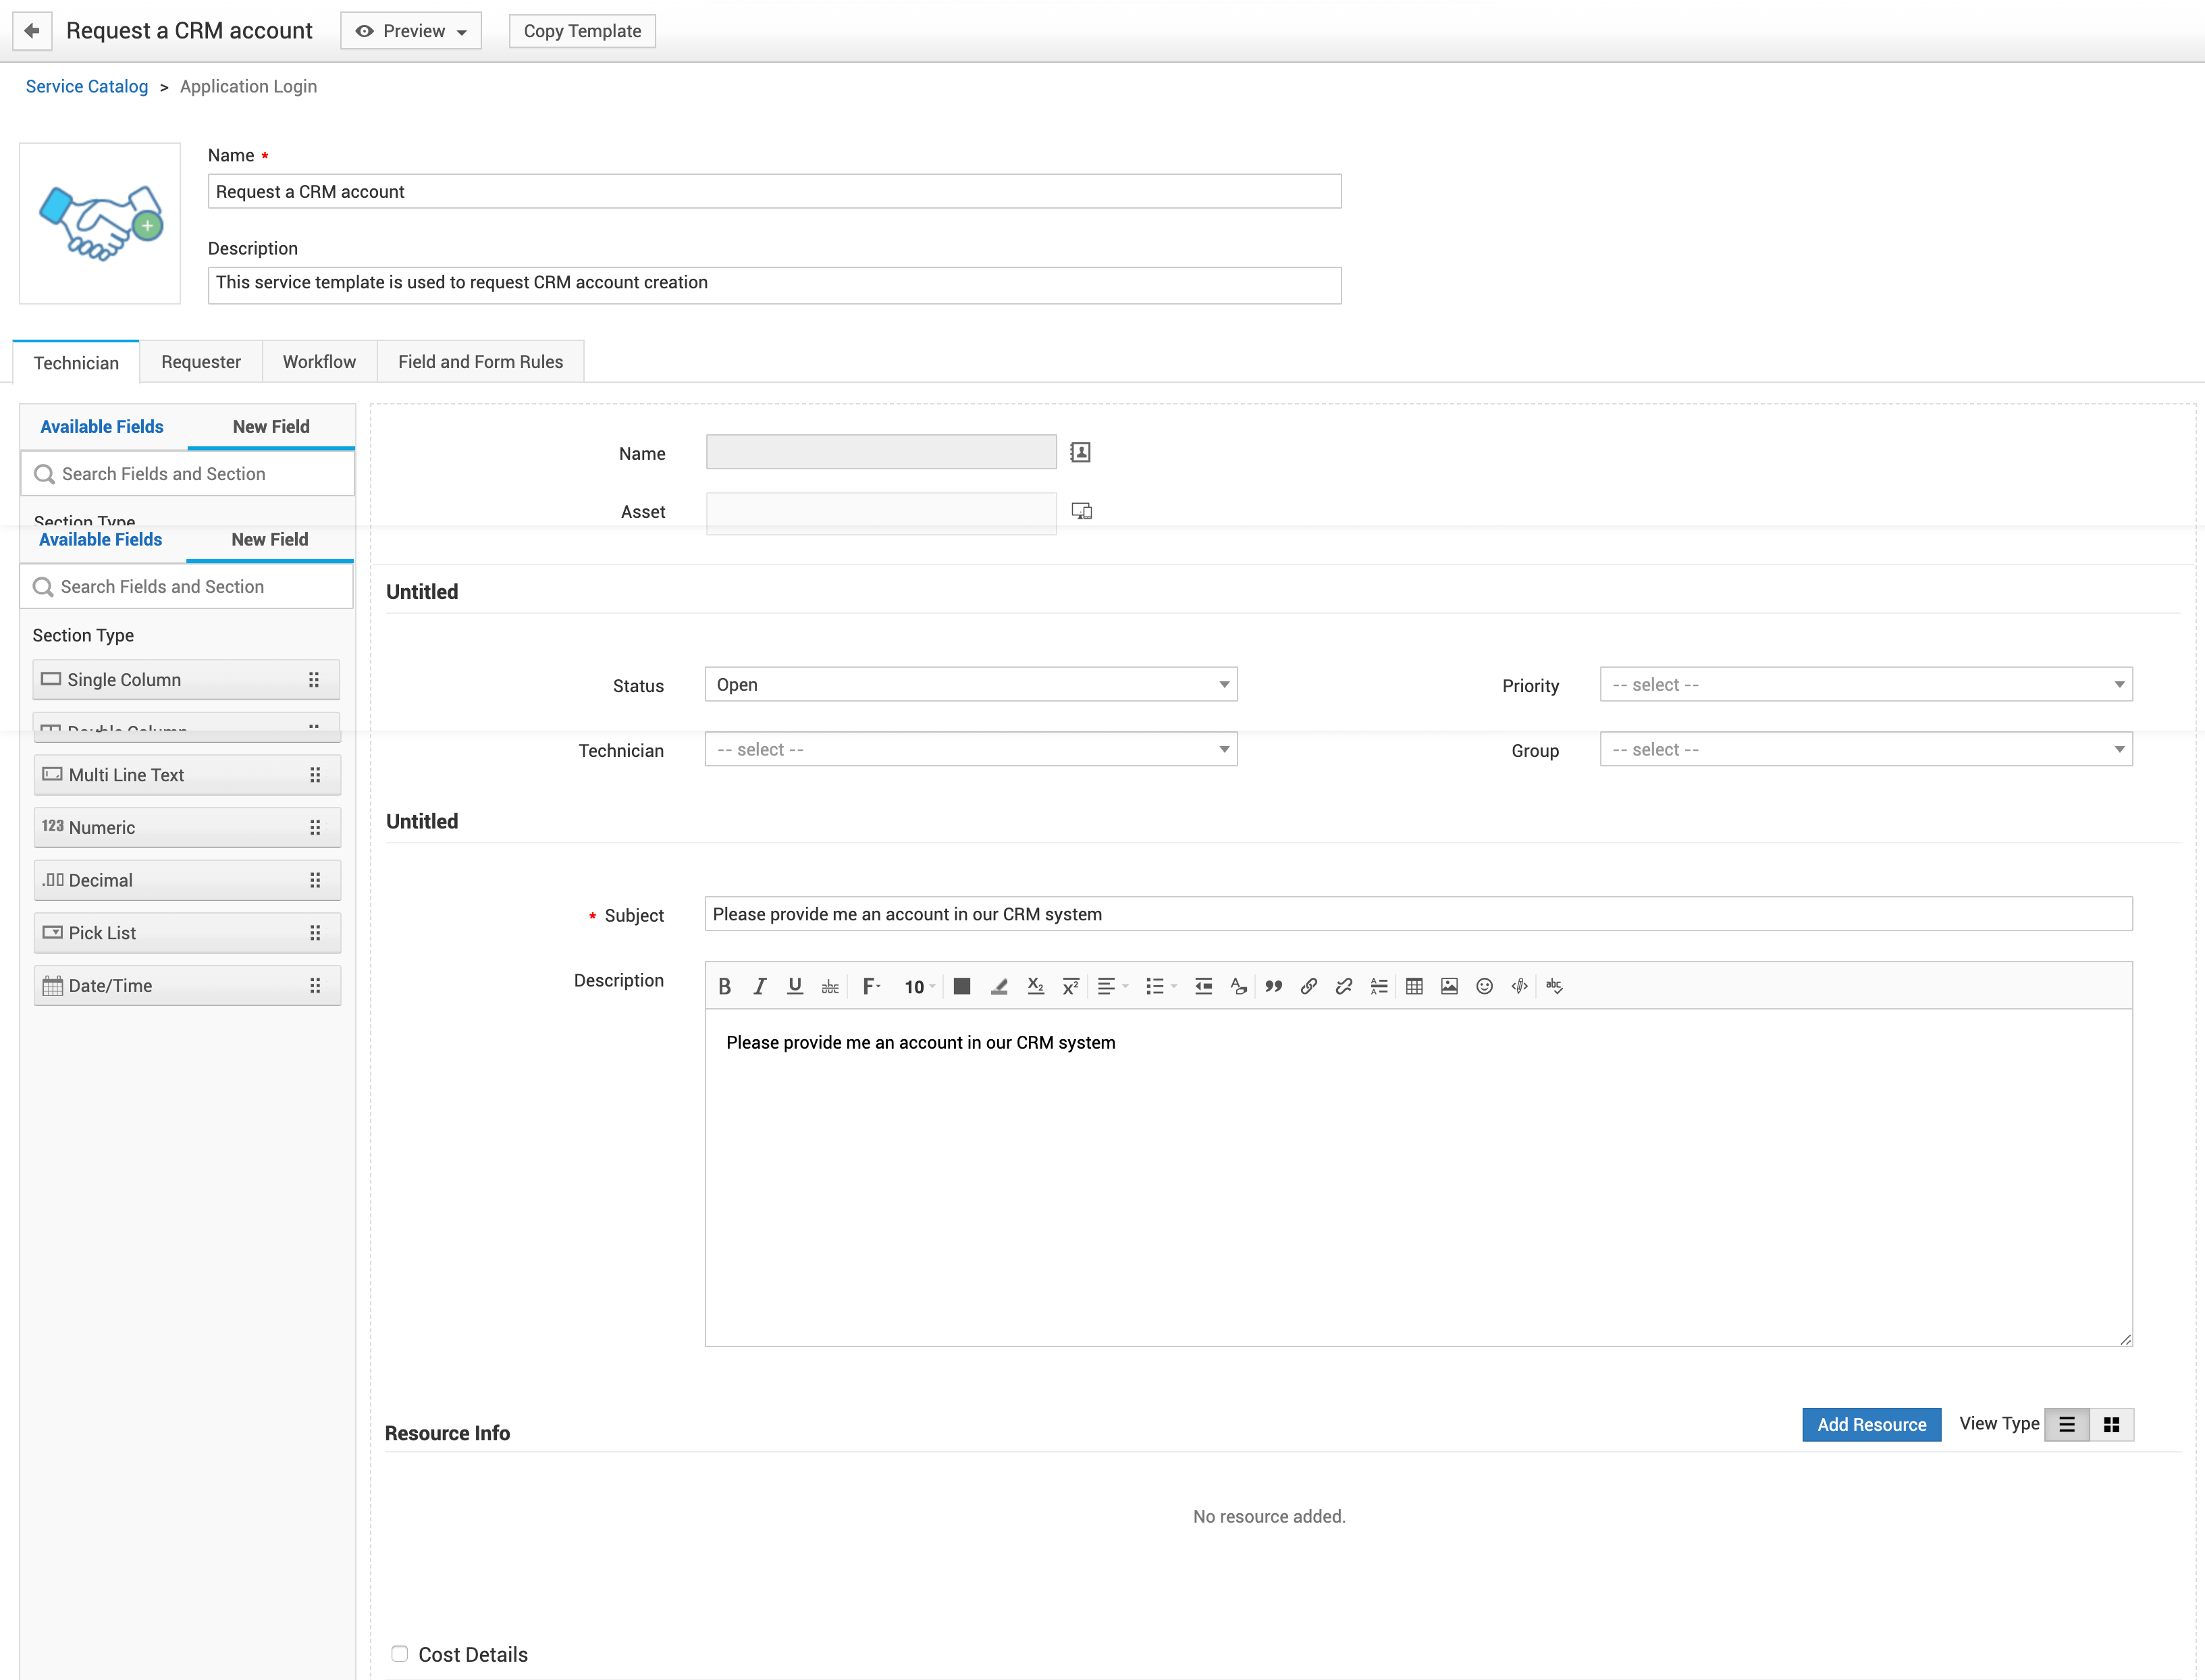Click the insert image icon
Viewport: 2205px width, 1680px height.
[1449, 986]
